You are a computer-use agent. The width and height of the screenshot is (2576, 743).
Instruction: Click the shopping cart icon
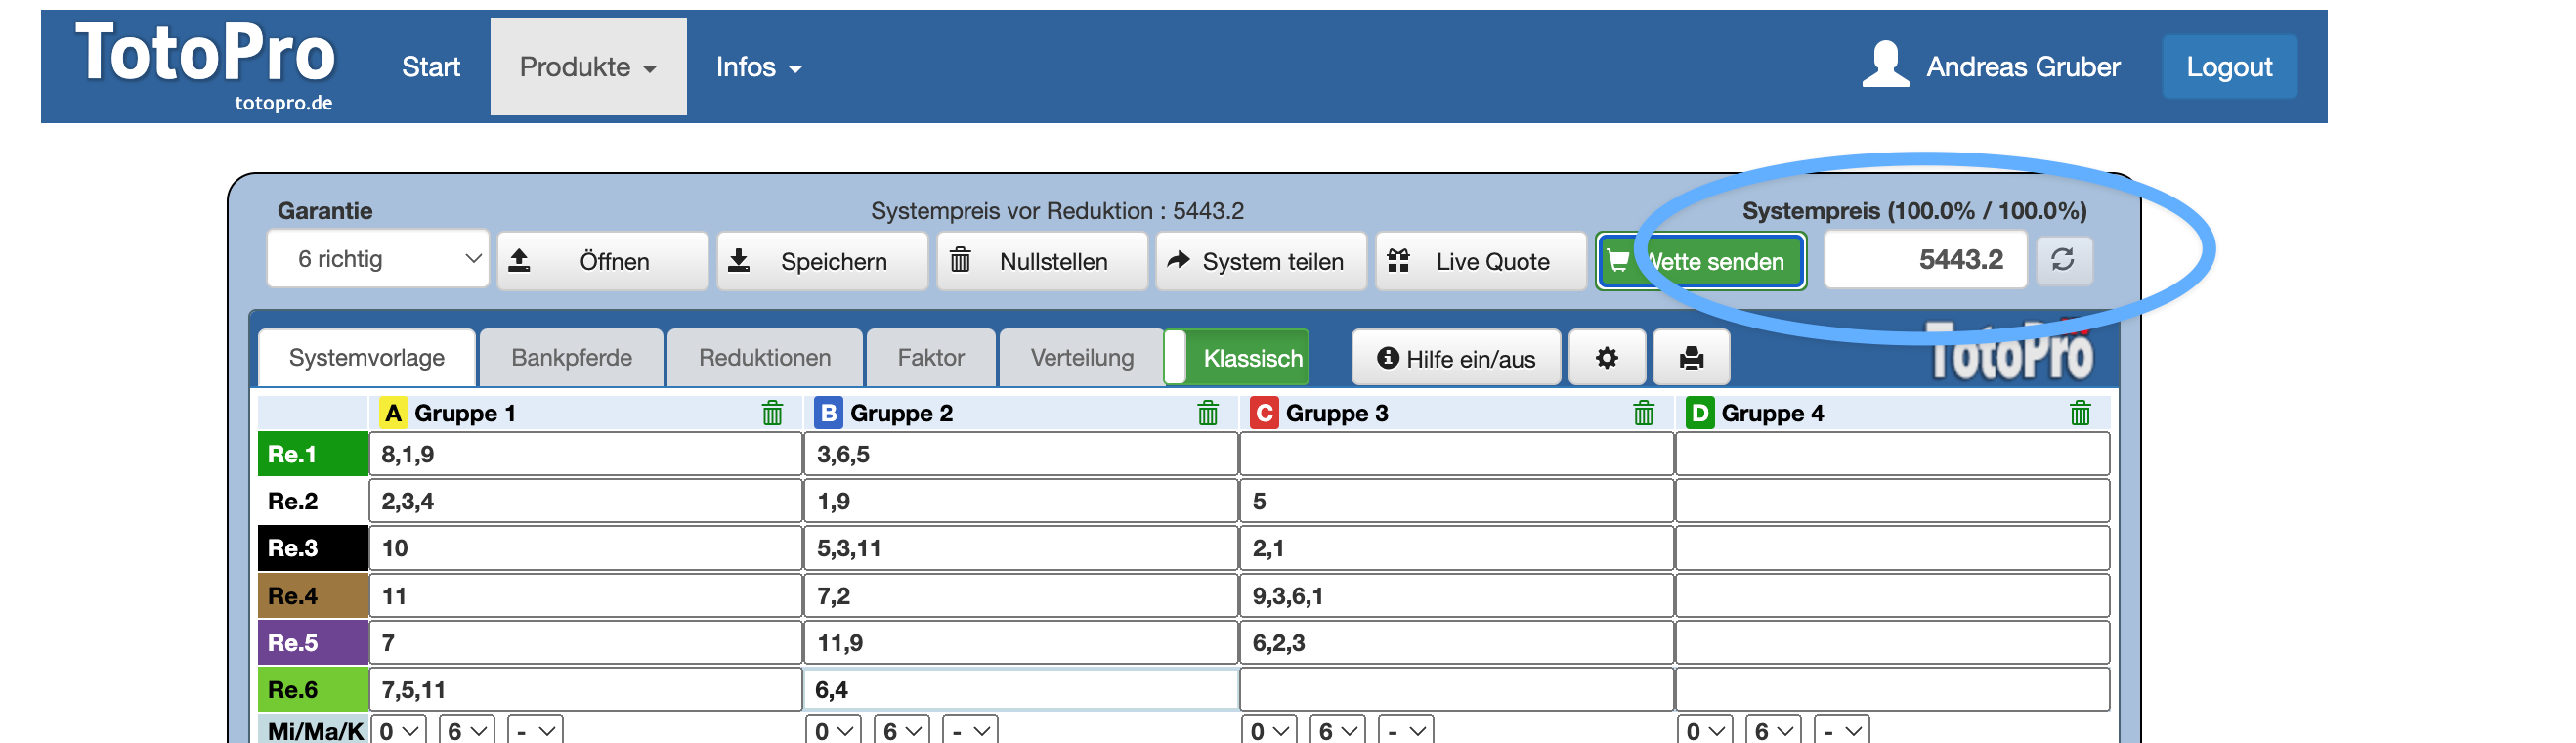click(x=1618, y=261)
